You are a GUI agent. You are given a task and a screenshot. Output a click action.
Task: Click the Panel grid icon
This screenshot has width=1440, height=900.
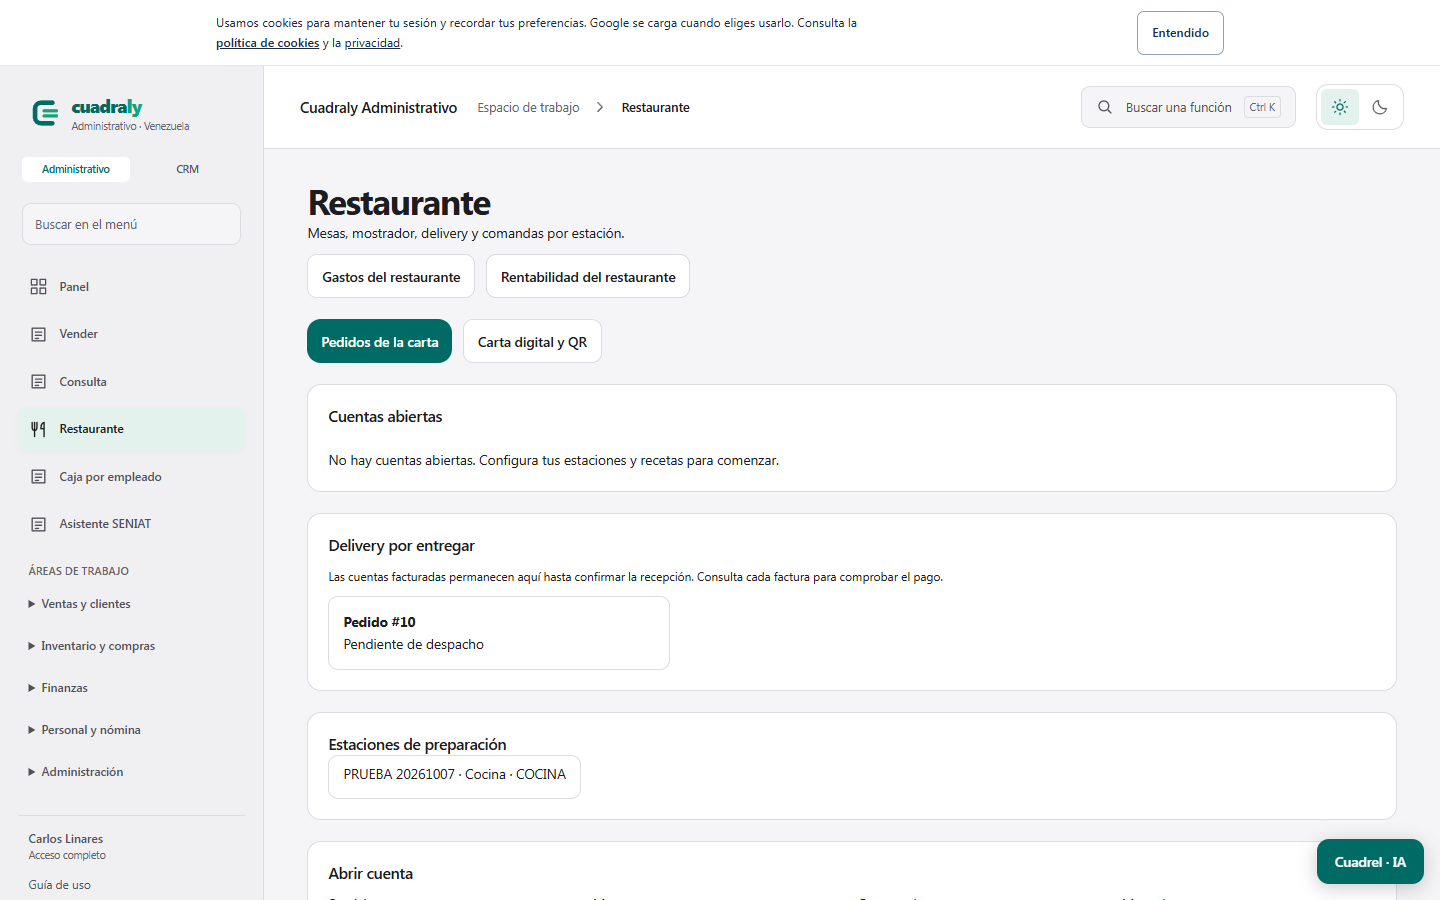tap(39, 287)
